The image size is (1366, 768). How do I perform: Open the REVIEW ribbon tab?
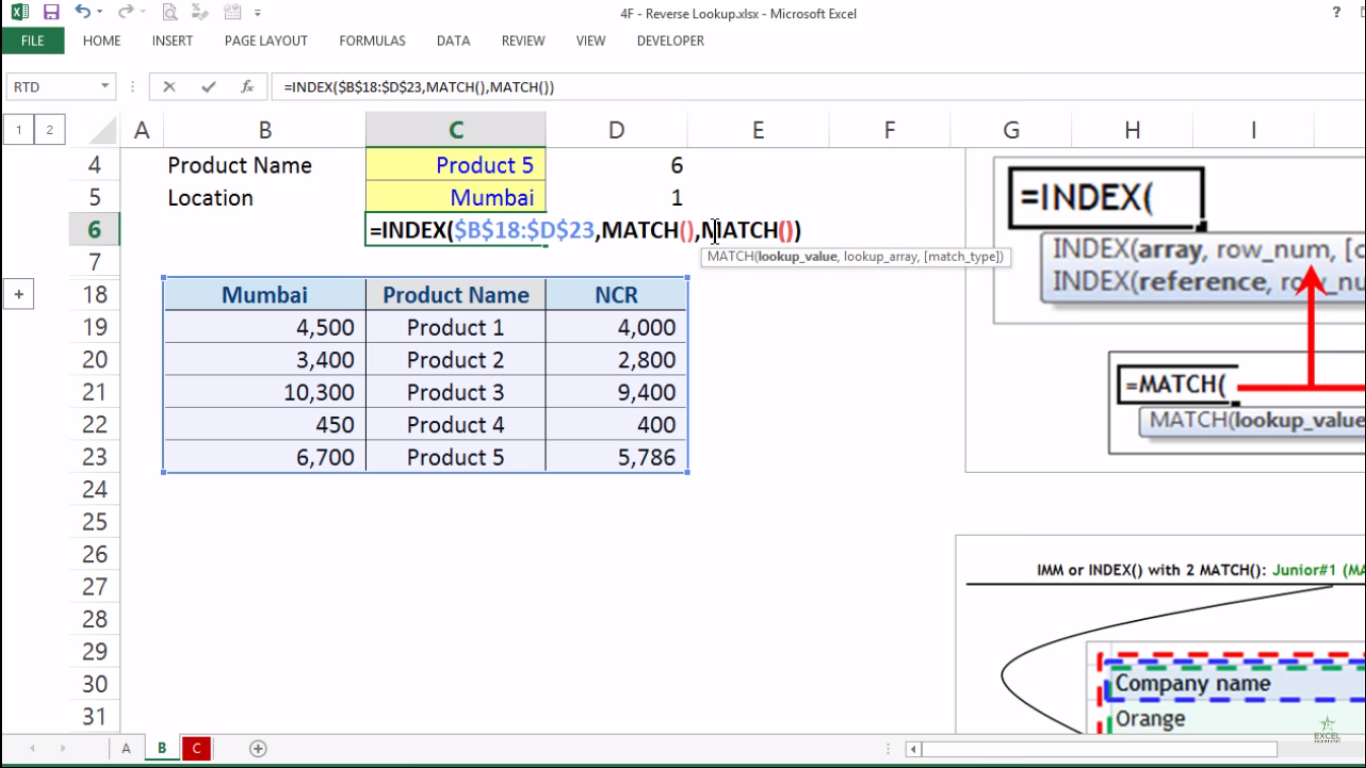[523, 41]
